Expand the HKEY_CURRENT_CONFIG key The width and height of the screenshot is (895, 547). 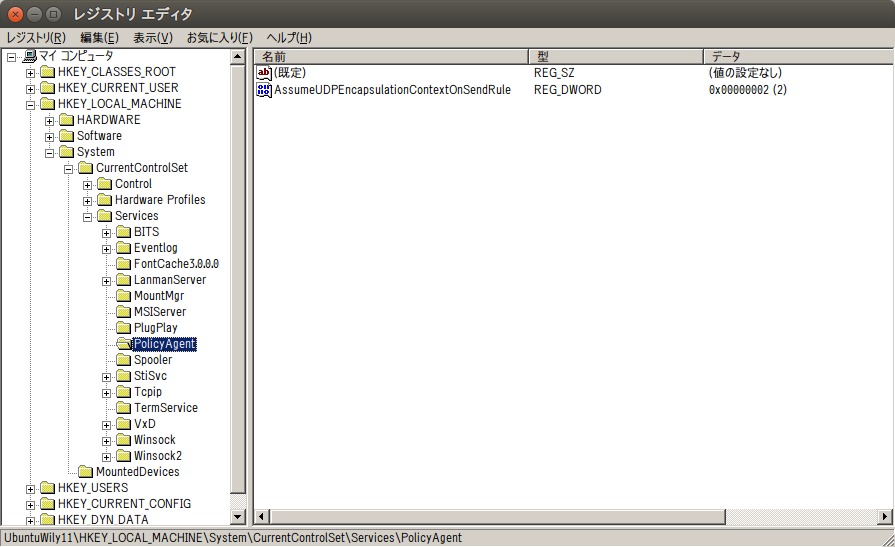click(x=30, y=505)
